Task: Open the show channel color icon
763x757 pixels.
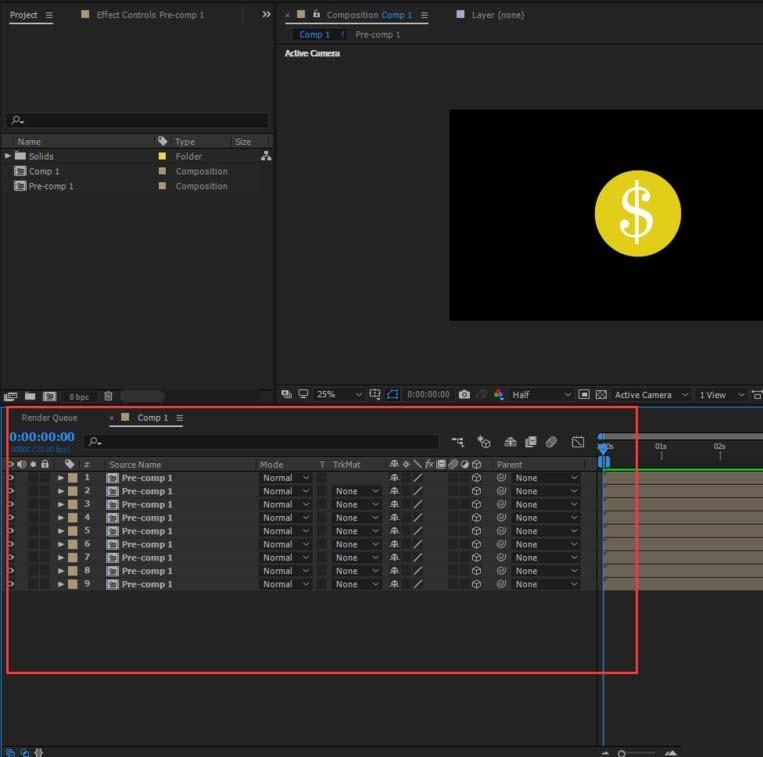Action: [x=499, y=395]
